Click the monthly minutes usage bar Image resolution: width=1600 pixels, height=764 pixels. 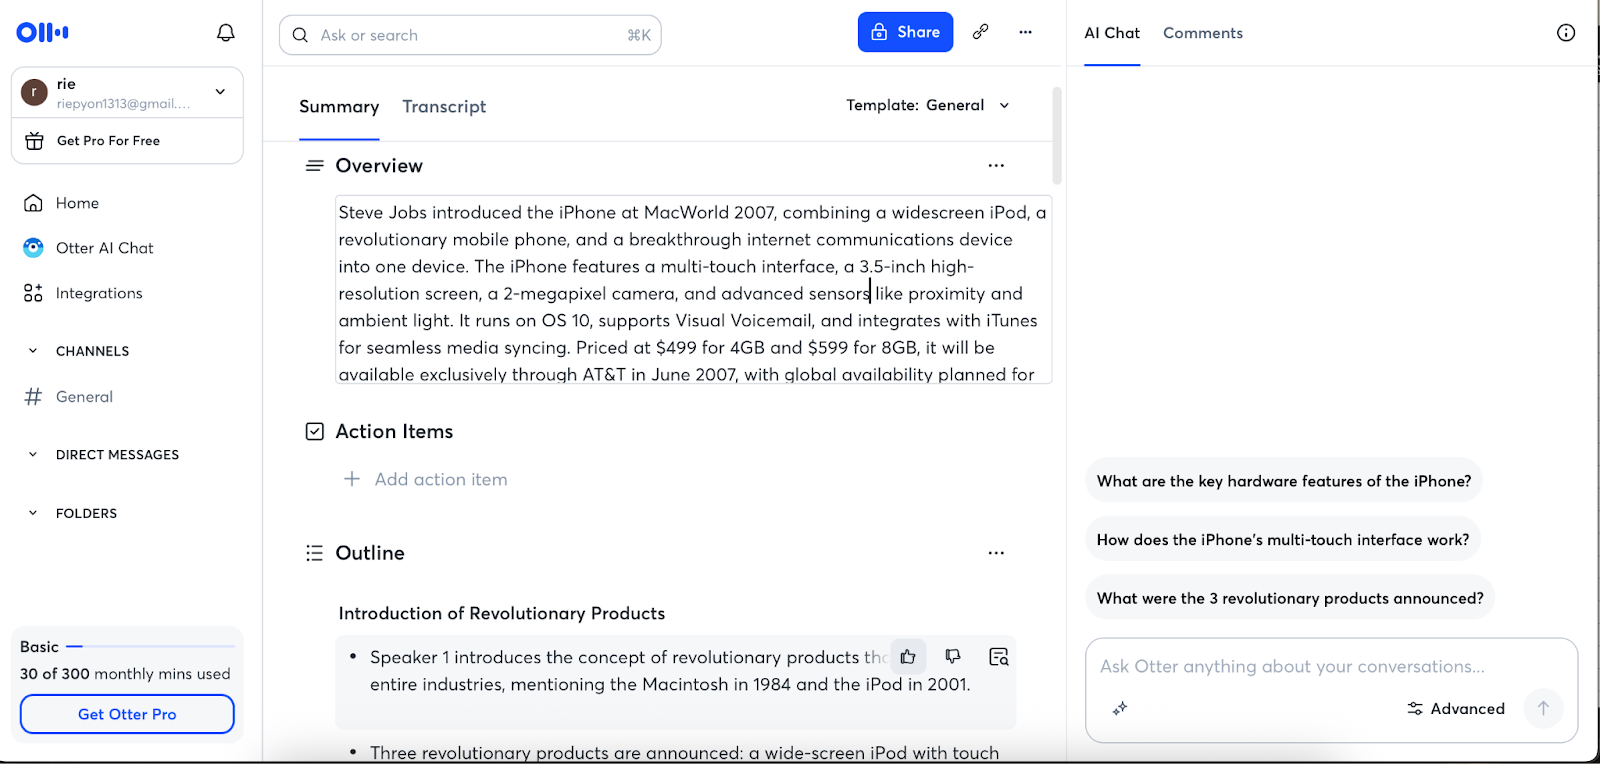[x=150, y=647]
